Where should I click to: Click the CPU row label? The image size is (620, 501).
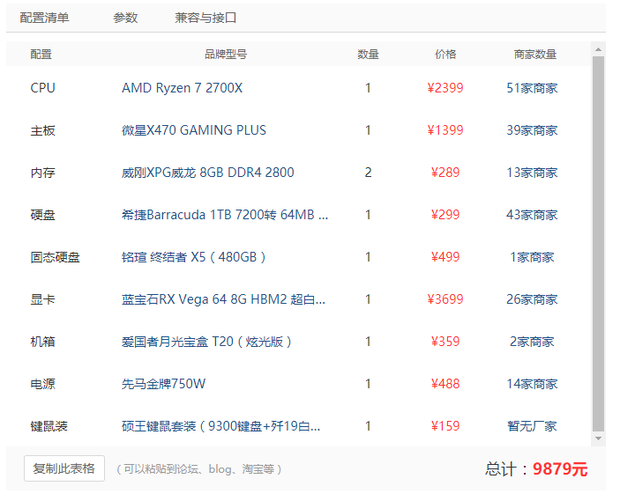click(x=43, y=88)
